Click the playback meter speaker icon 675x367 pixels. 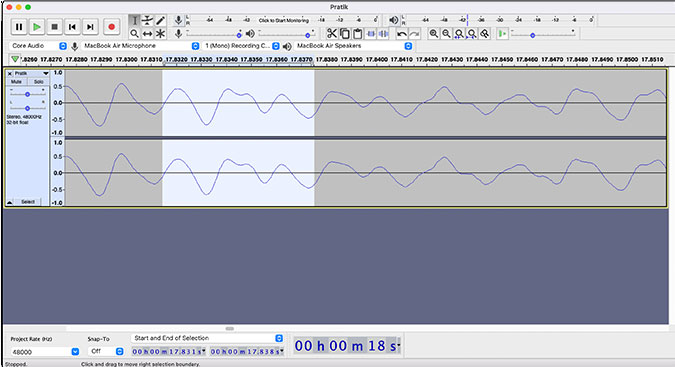pos(393,20)
